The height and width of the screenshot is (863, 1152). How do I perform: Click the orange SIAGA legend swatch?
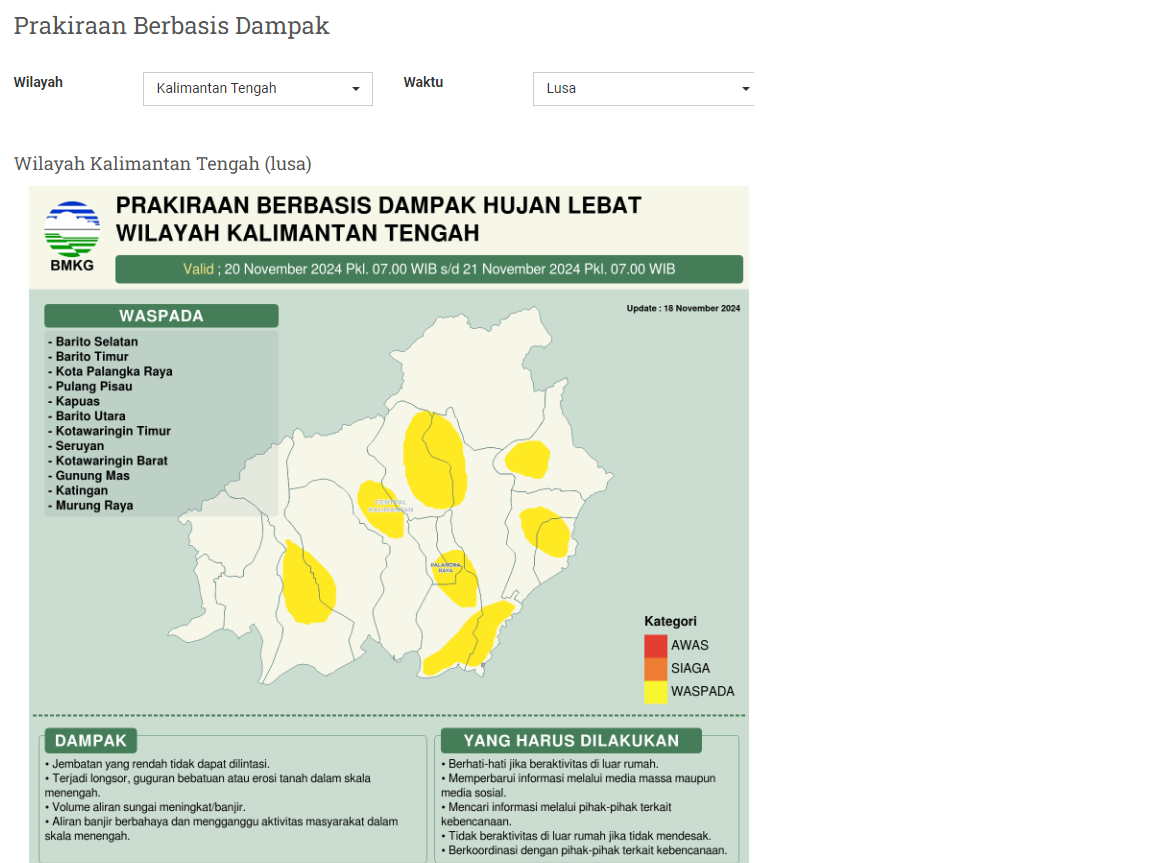(x=655, y=668)
